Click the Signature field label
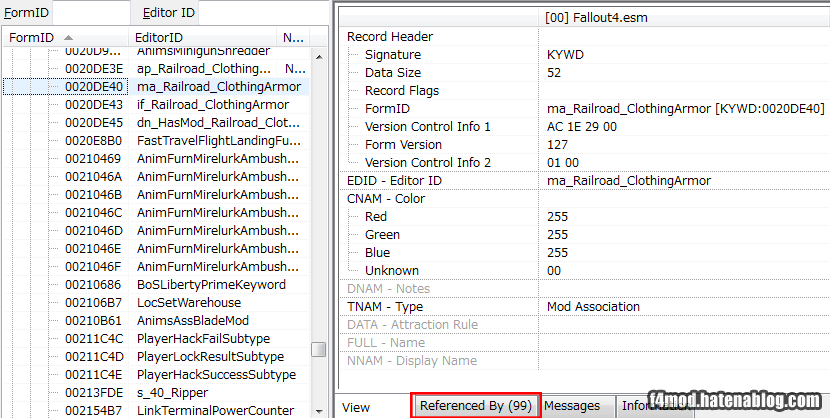 point(393,54)
